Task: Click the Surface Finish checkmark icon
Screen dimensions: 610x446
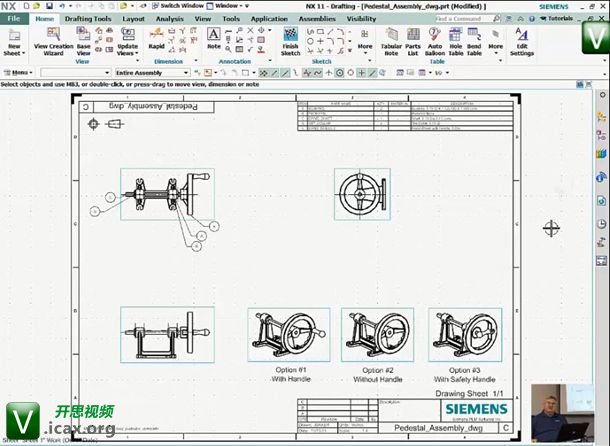Action: click(250, 49)
